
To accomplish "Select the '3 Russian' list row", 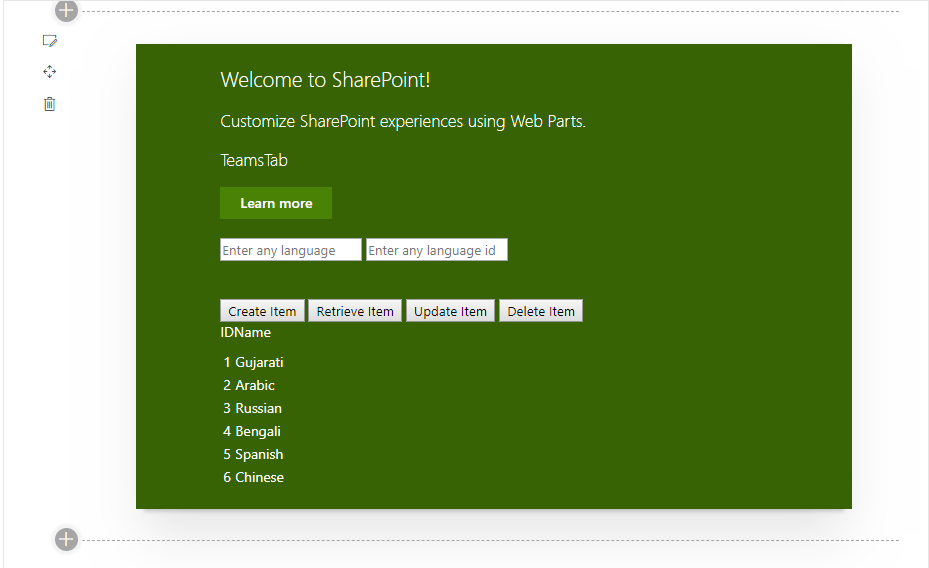I will (252, 408).
